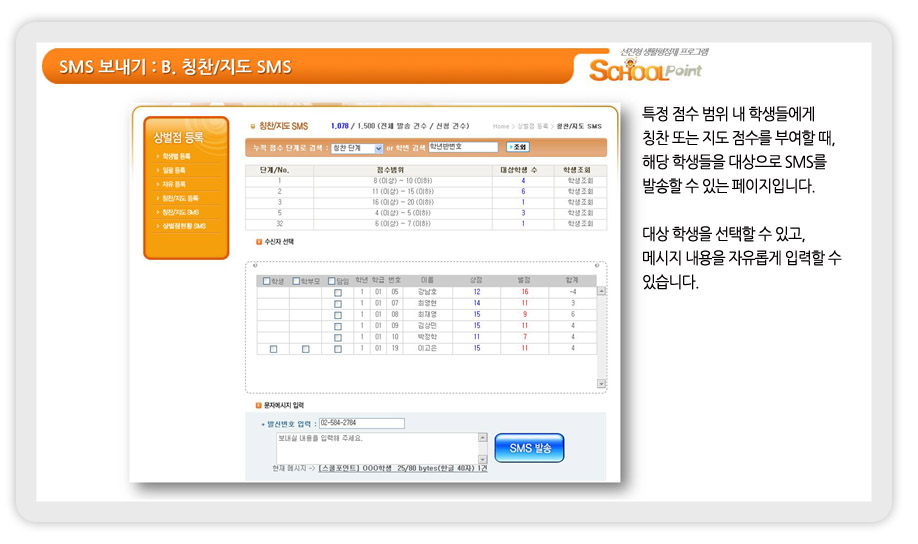Viewport: 918px width, 544px height.
Task: Click the recipient list scroll down arrow
Action: point(601,383)
